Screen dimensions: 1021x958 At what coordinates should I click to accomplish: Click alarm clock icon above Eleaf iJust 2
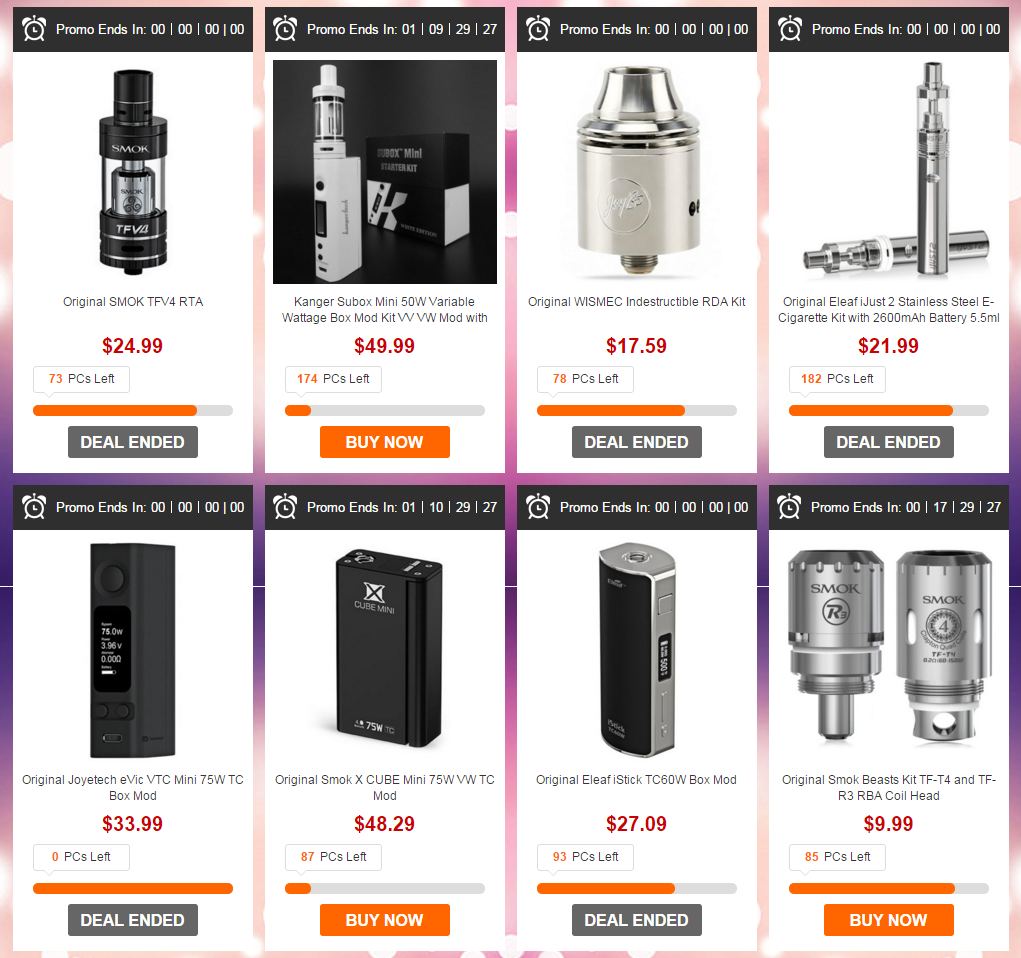point(790,29)
